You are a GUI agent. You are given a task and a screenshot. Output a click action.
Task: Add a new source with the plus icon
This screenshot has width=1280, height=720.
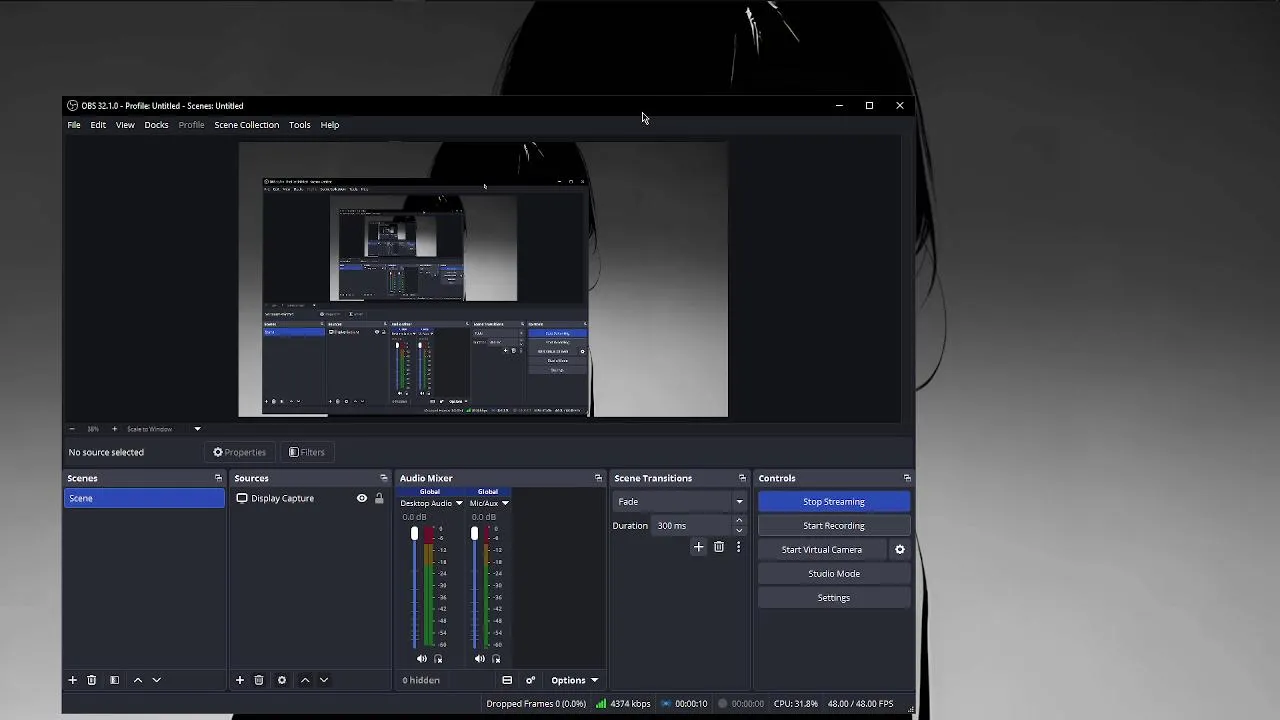pos(239,680)
